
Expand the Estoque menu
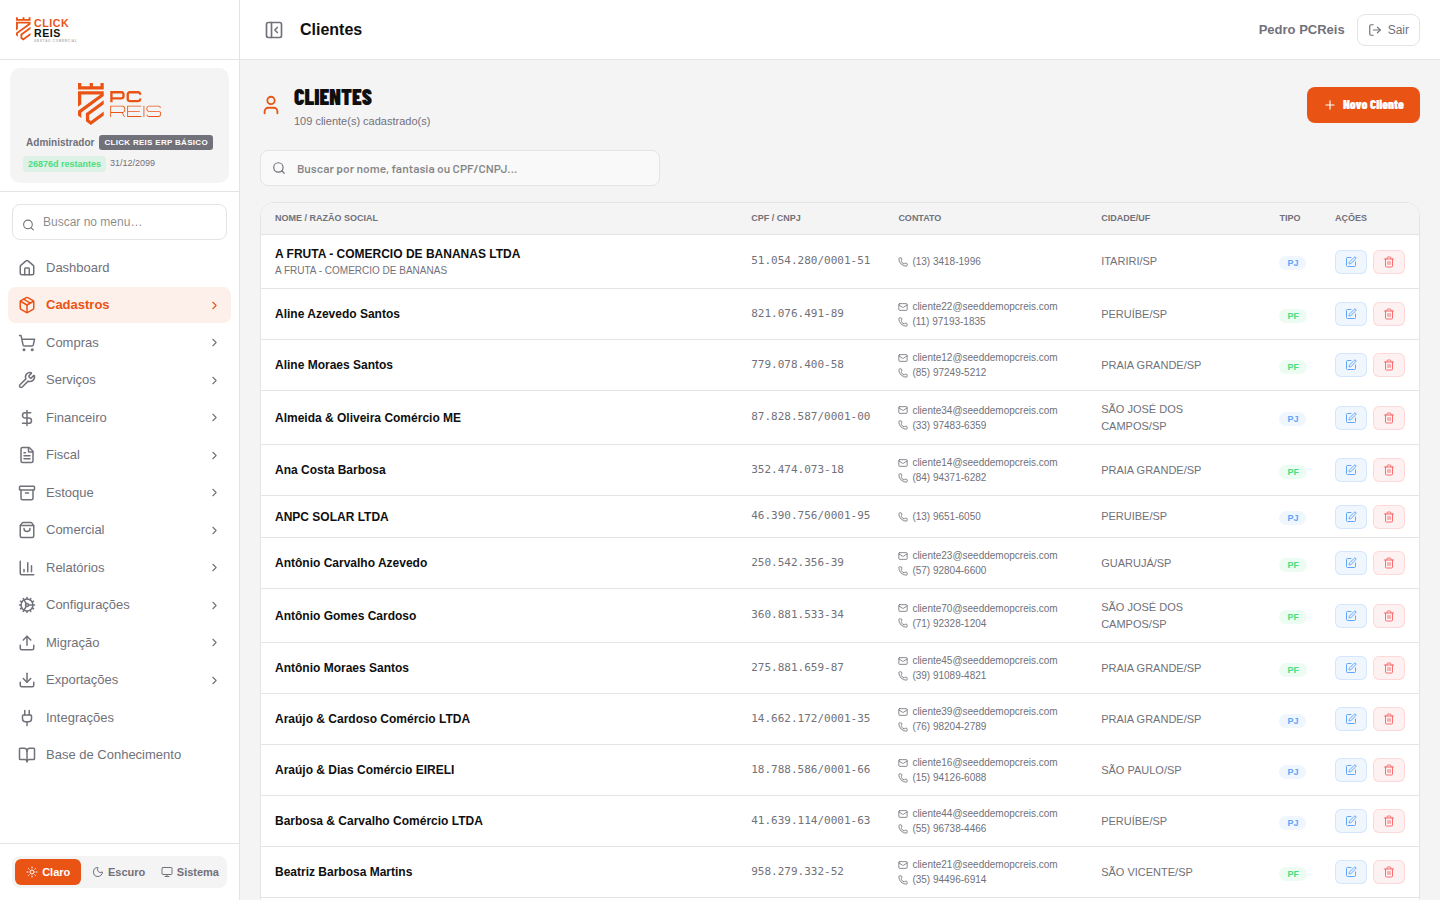pos(119,493)
